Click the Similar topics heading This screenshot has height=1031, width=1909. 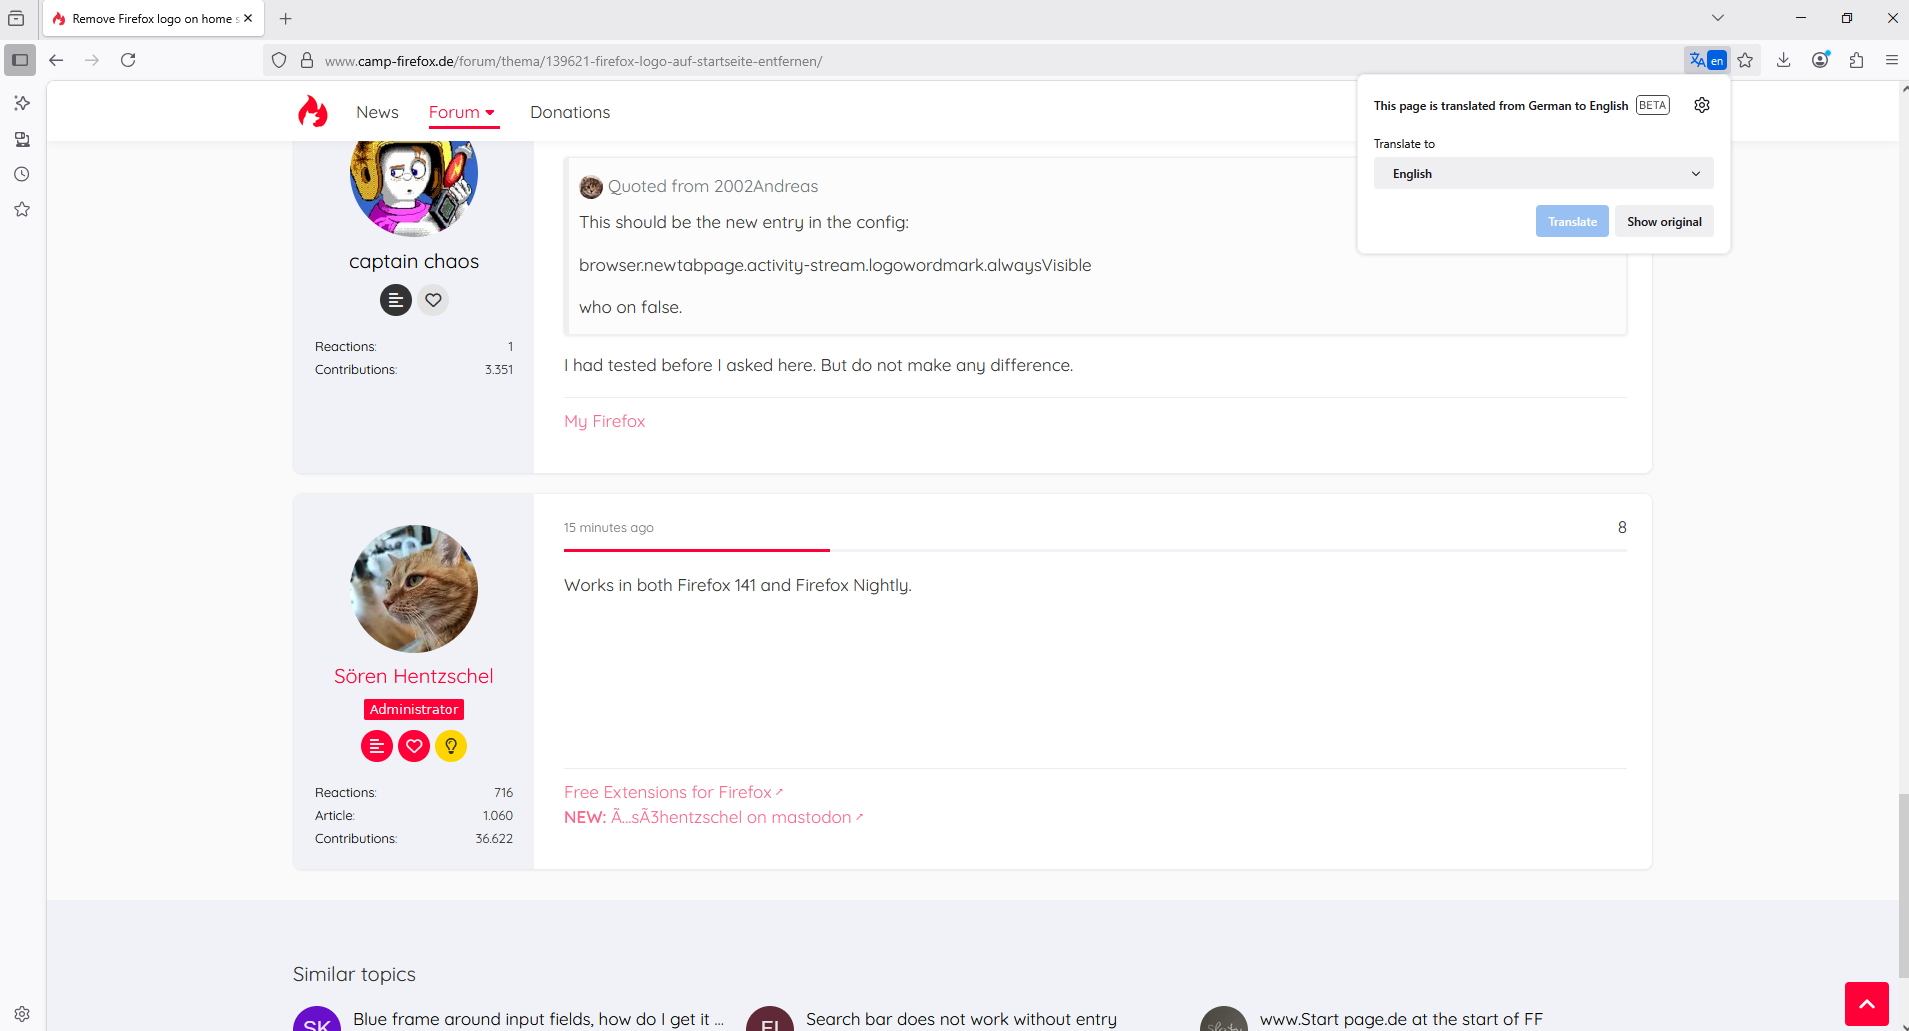(354, 974)
